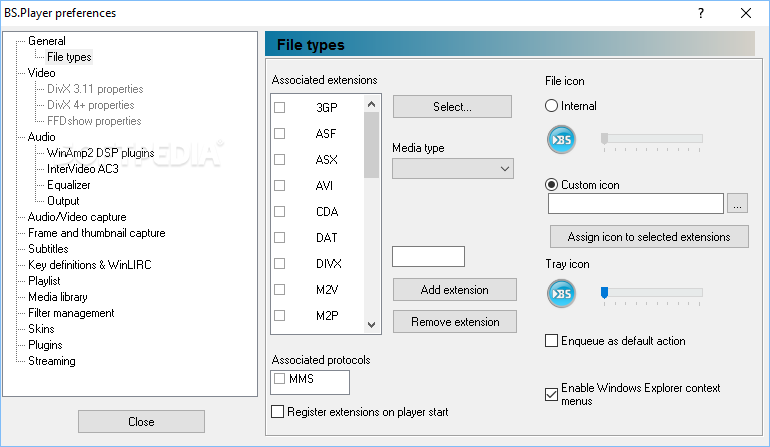
Task: Open Streaming preferences
Action: 52,361
